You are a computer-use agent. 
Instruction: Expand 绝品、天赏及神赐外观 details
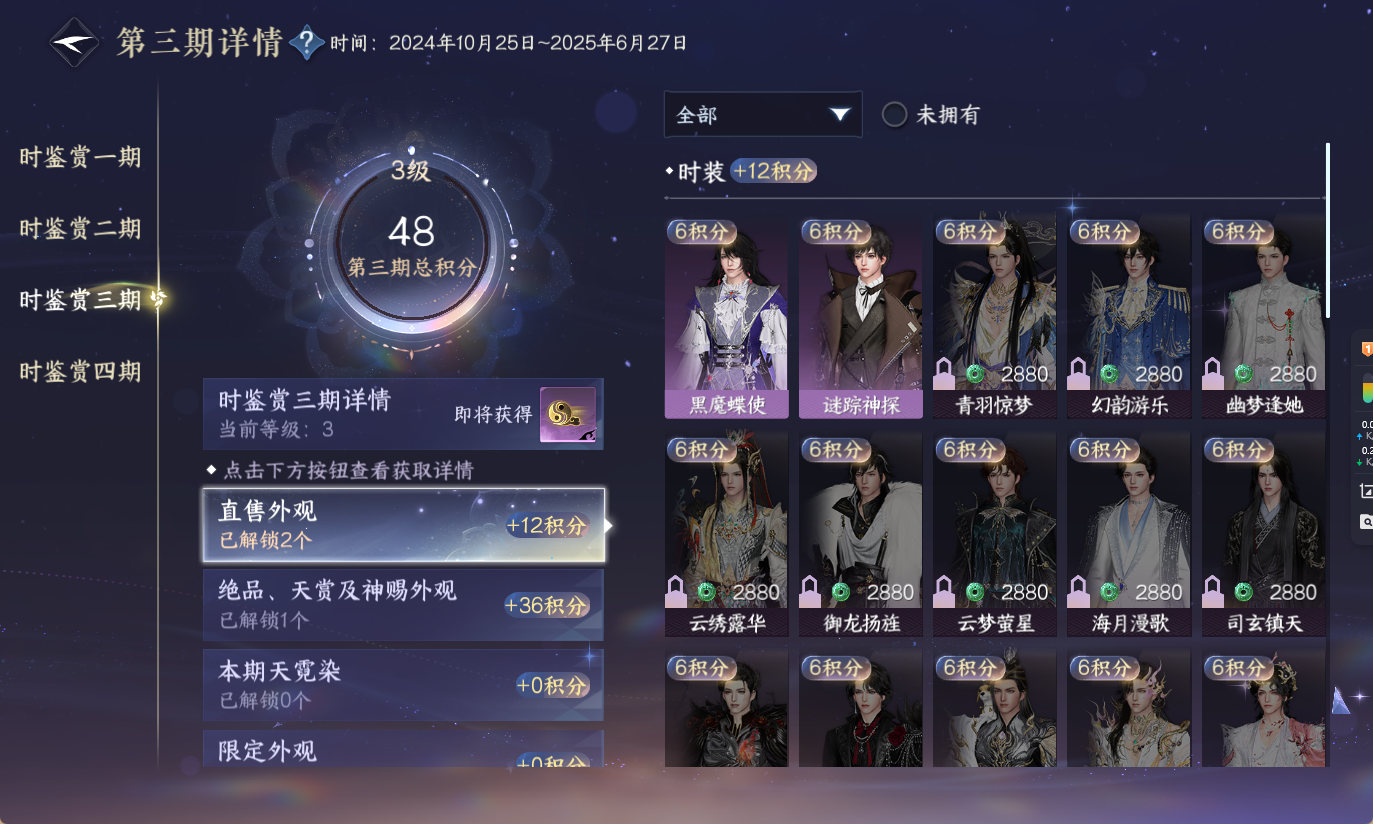[403, 605]
